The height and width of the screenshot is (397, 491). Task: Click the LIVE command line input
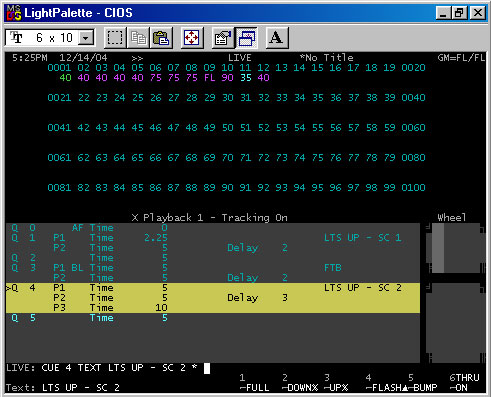108,368
